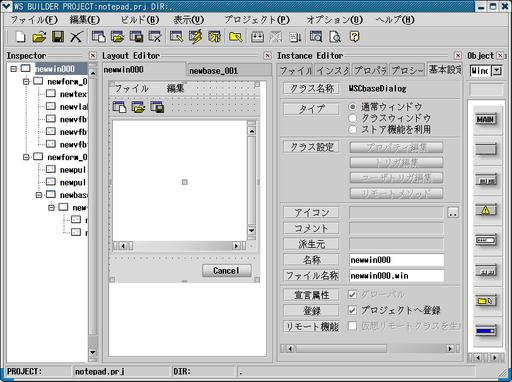This screenshot has height=382, width=512.
Task: Open the オプション(O) menu
Action: (334, 20)
